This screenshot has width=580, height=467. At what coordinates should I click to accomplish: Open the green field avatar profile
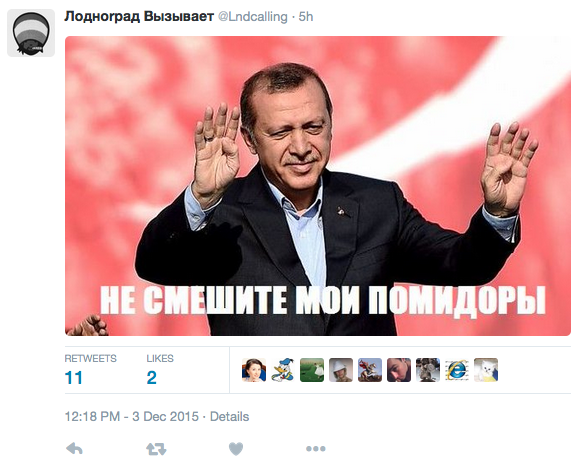point(312,370)
